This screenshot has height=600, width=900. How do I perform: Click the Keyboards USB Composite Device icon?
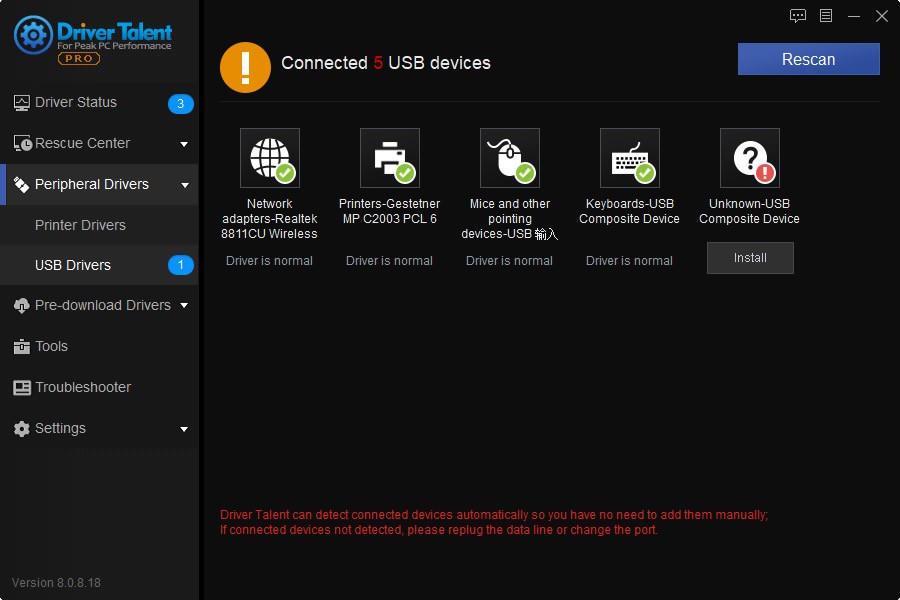coord(630,158)
